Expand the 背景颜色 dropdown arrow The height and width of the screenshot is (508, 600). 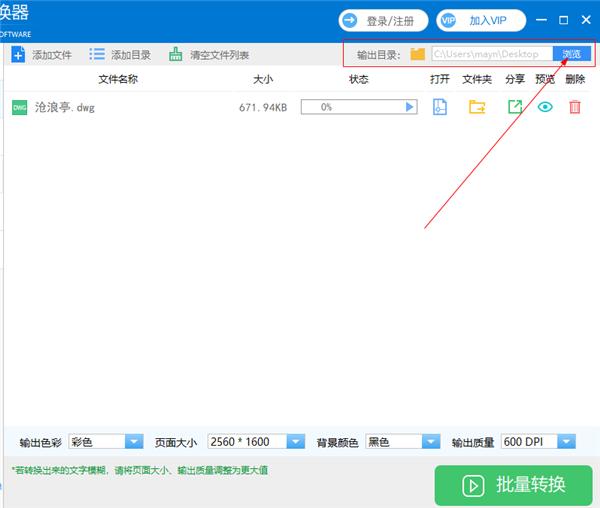[431, 441]
